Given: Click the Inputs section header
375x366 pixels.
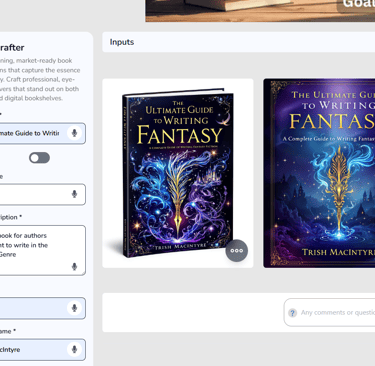Looking at the screenshot, I should 238,42.
